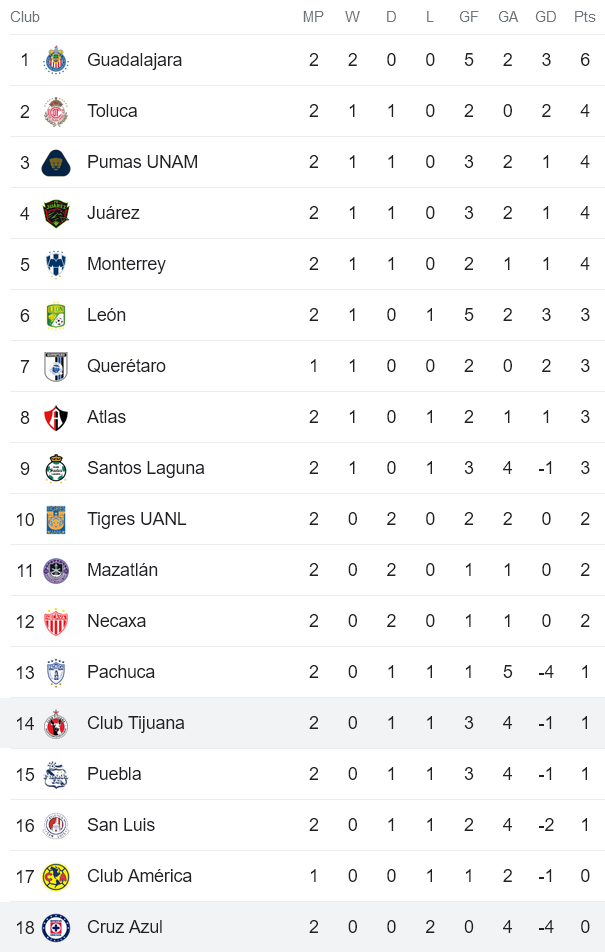
Task: Click Mazatlán's goal difference value
Action: [546, 570]
